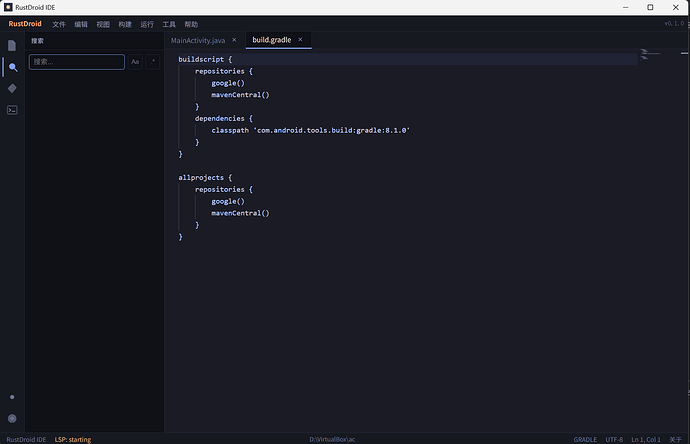Toggle case-sensitive Aa search option
This screenshot has width=690, height=444.
pyautogui.click(x=135, y=62)
